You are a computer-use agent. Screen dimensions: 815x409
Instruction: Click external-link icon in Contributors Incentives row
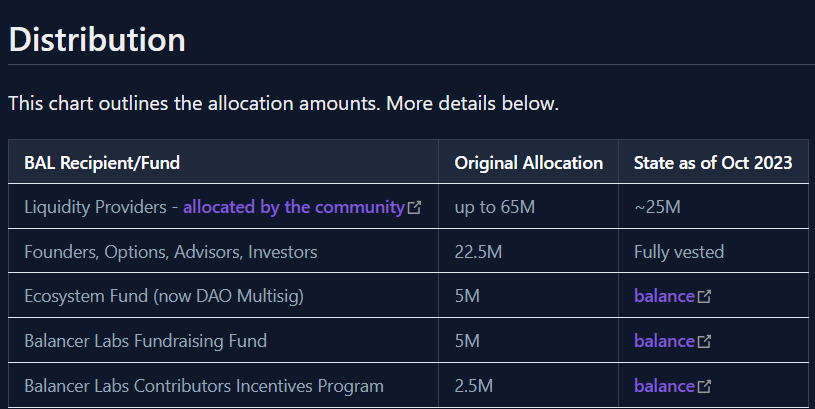pyautogui.click(x=704, y=387)
